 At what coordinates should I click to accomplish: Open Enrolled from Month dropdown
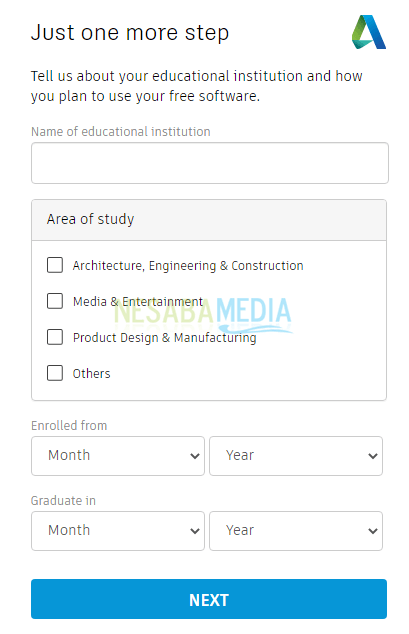(118, 456)
